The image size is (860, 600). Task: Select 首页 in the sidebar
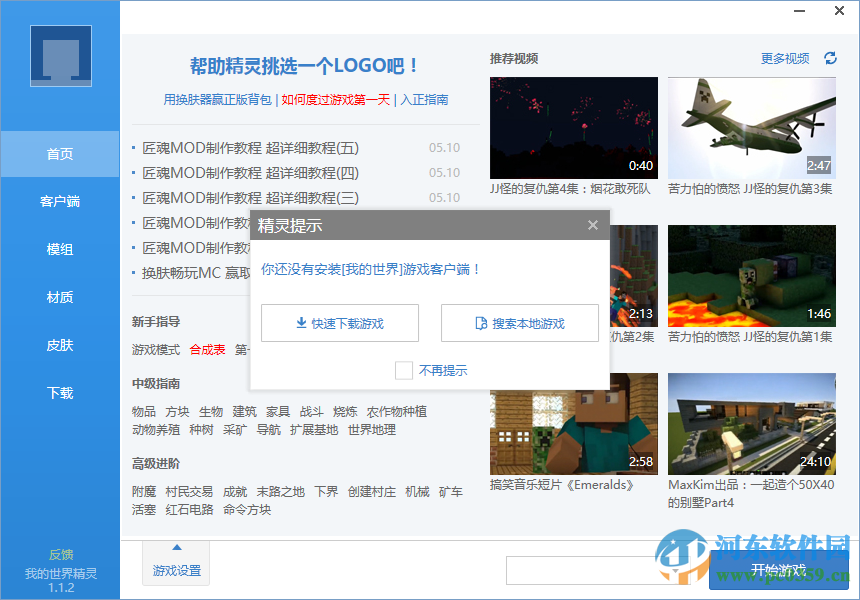click(x=59, y=153)
